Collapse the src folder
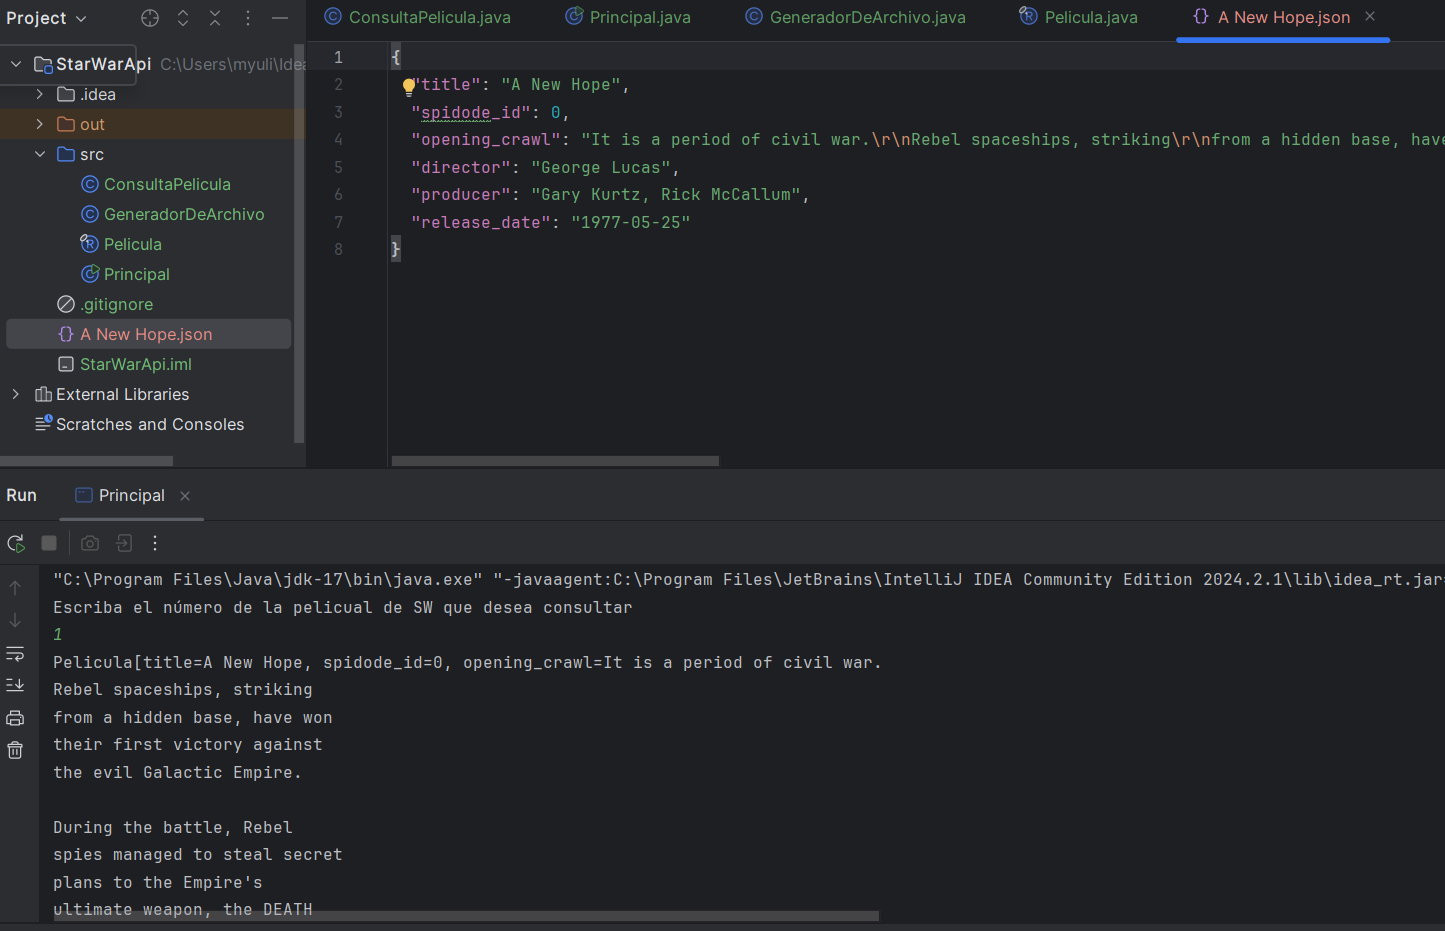 click(40, 154)
